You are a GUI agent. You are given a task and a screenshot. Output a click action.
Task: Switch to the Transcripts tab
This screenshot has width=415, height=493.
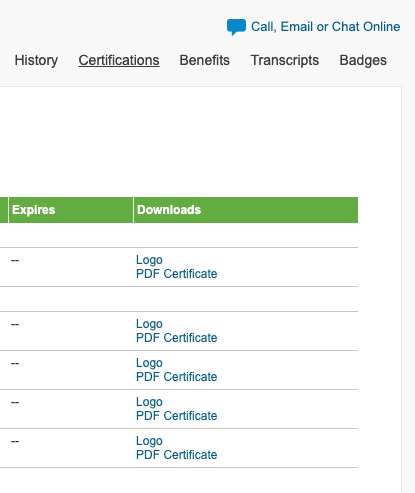(x=285, y=60)
